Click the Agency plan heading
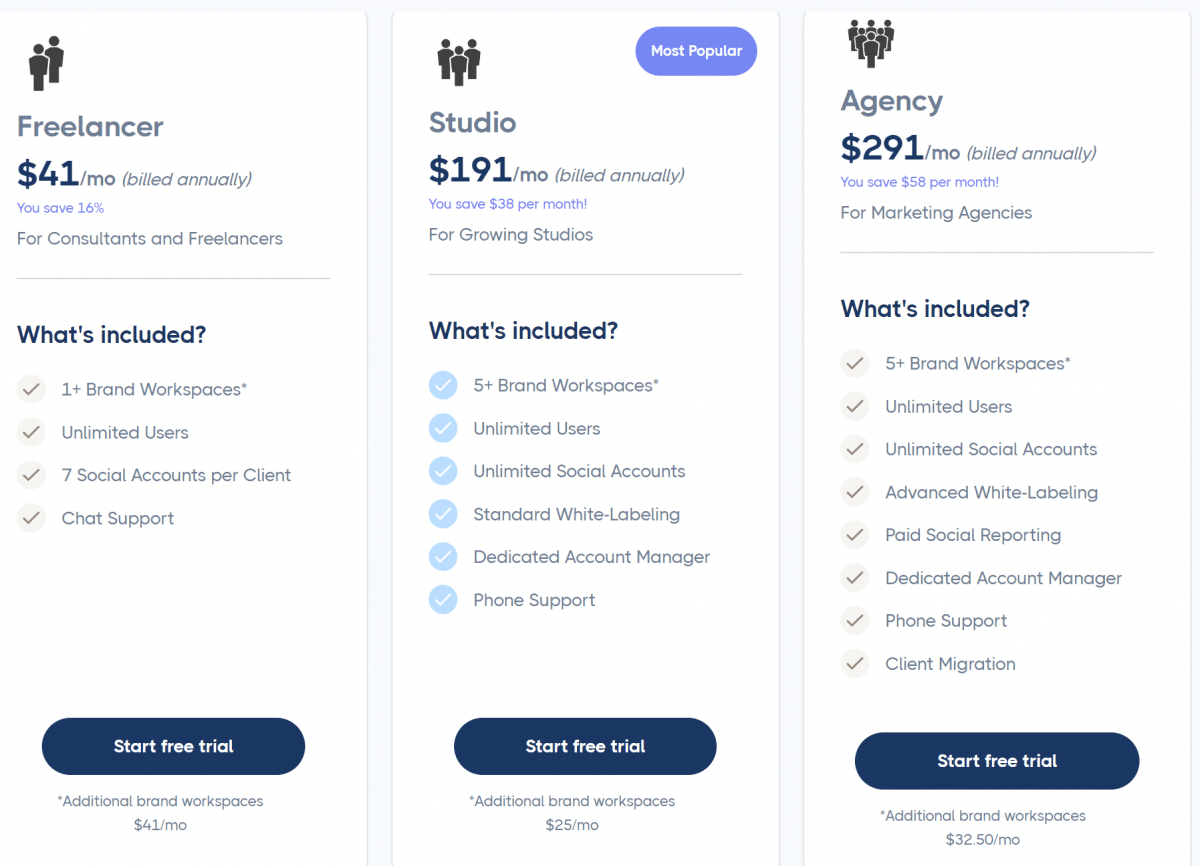This screenshot has height=866, width=1200. tap(892, 101)
